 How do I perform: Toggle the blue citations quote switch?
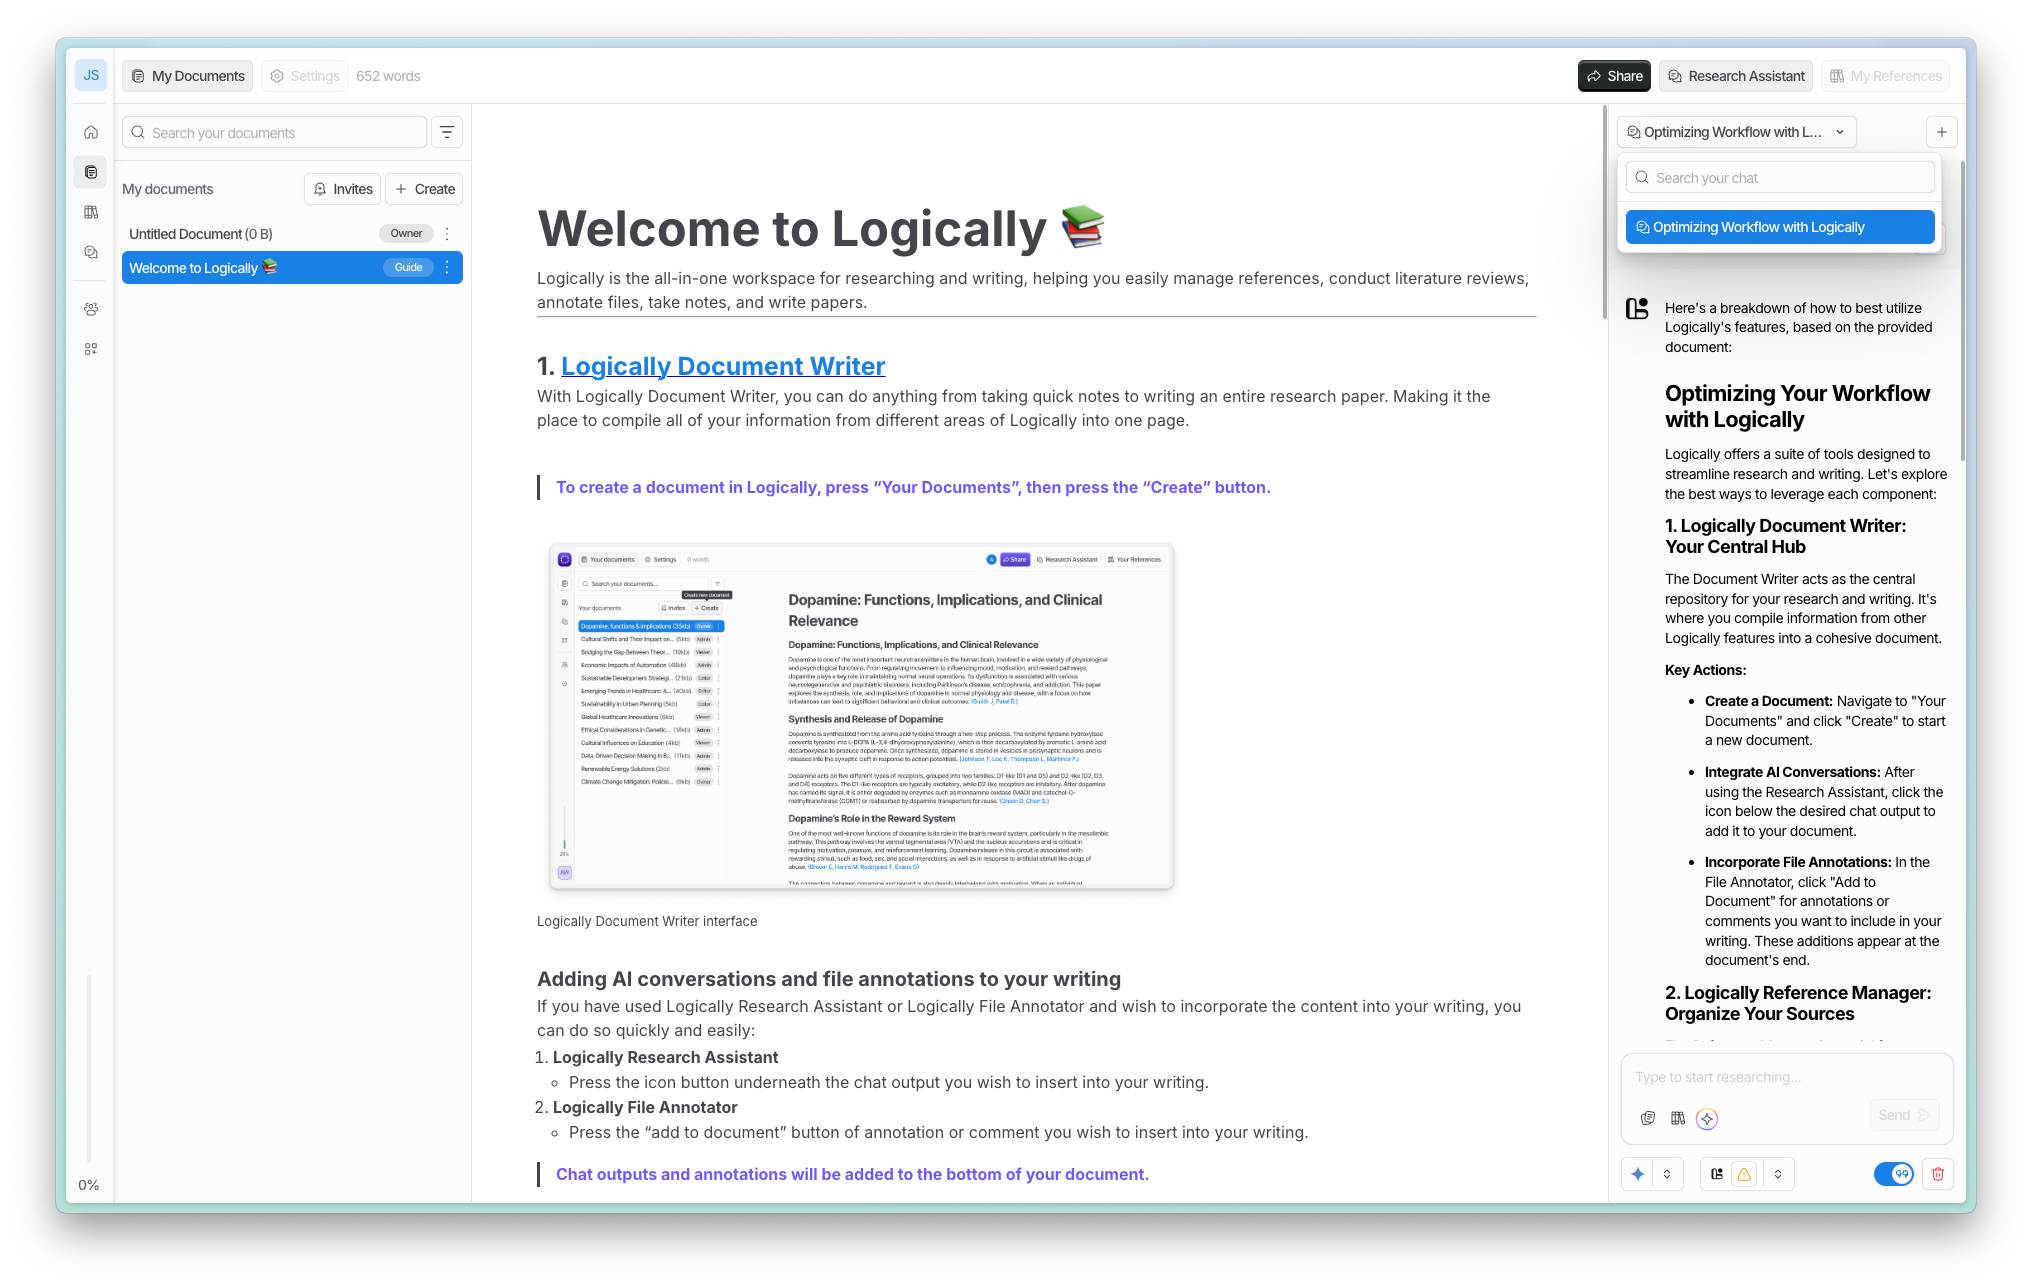pos(1893,1174)
